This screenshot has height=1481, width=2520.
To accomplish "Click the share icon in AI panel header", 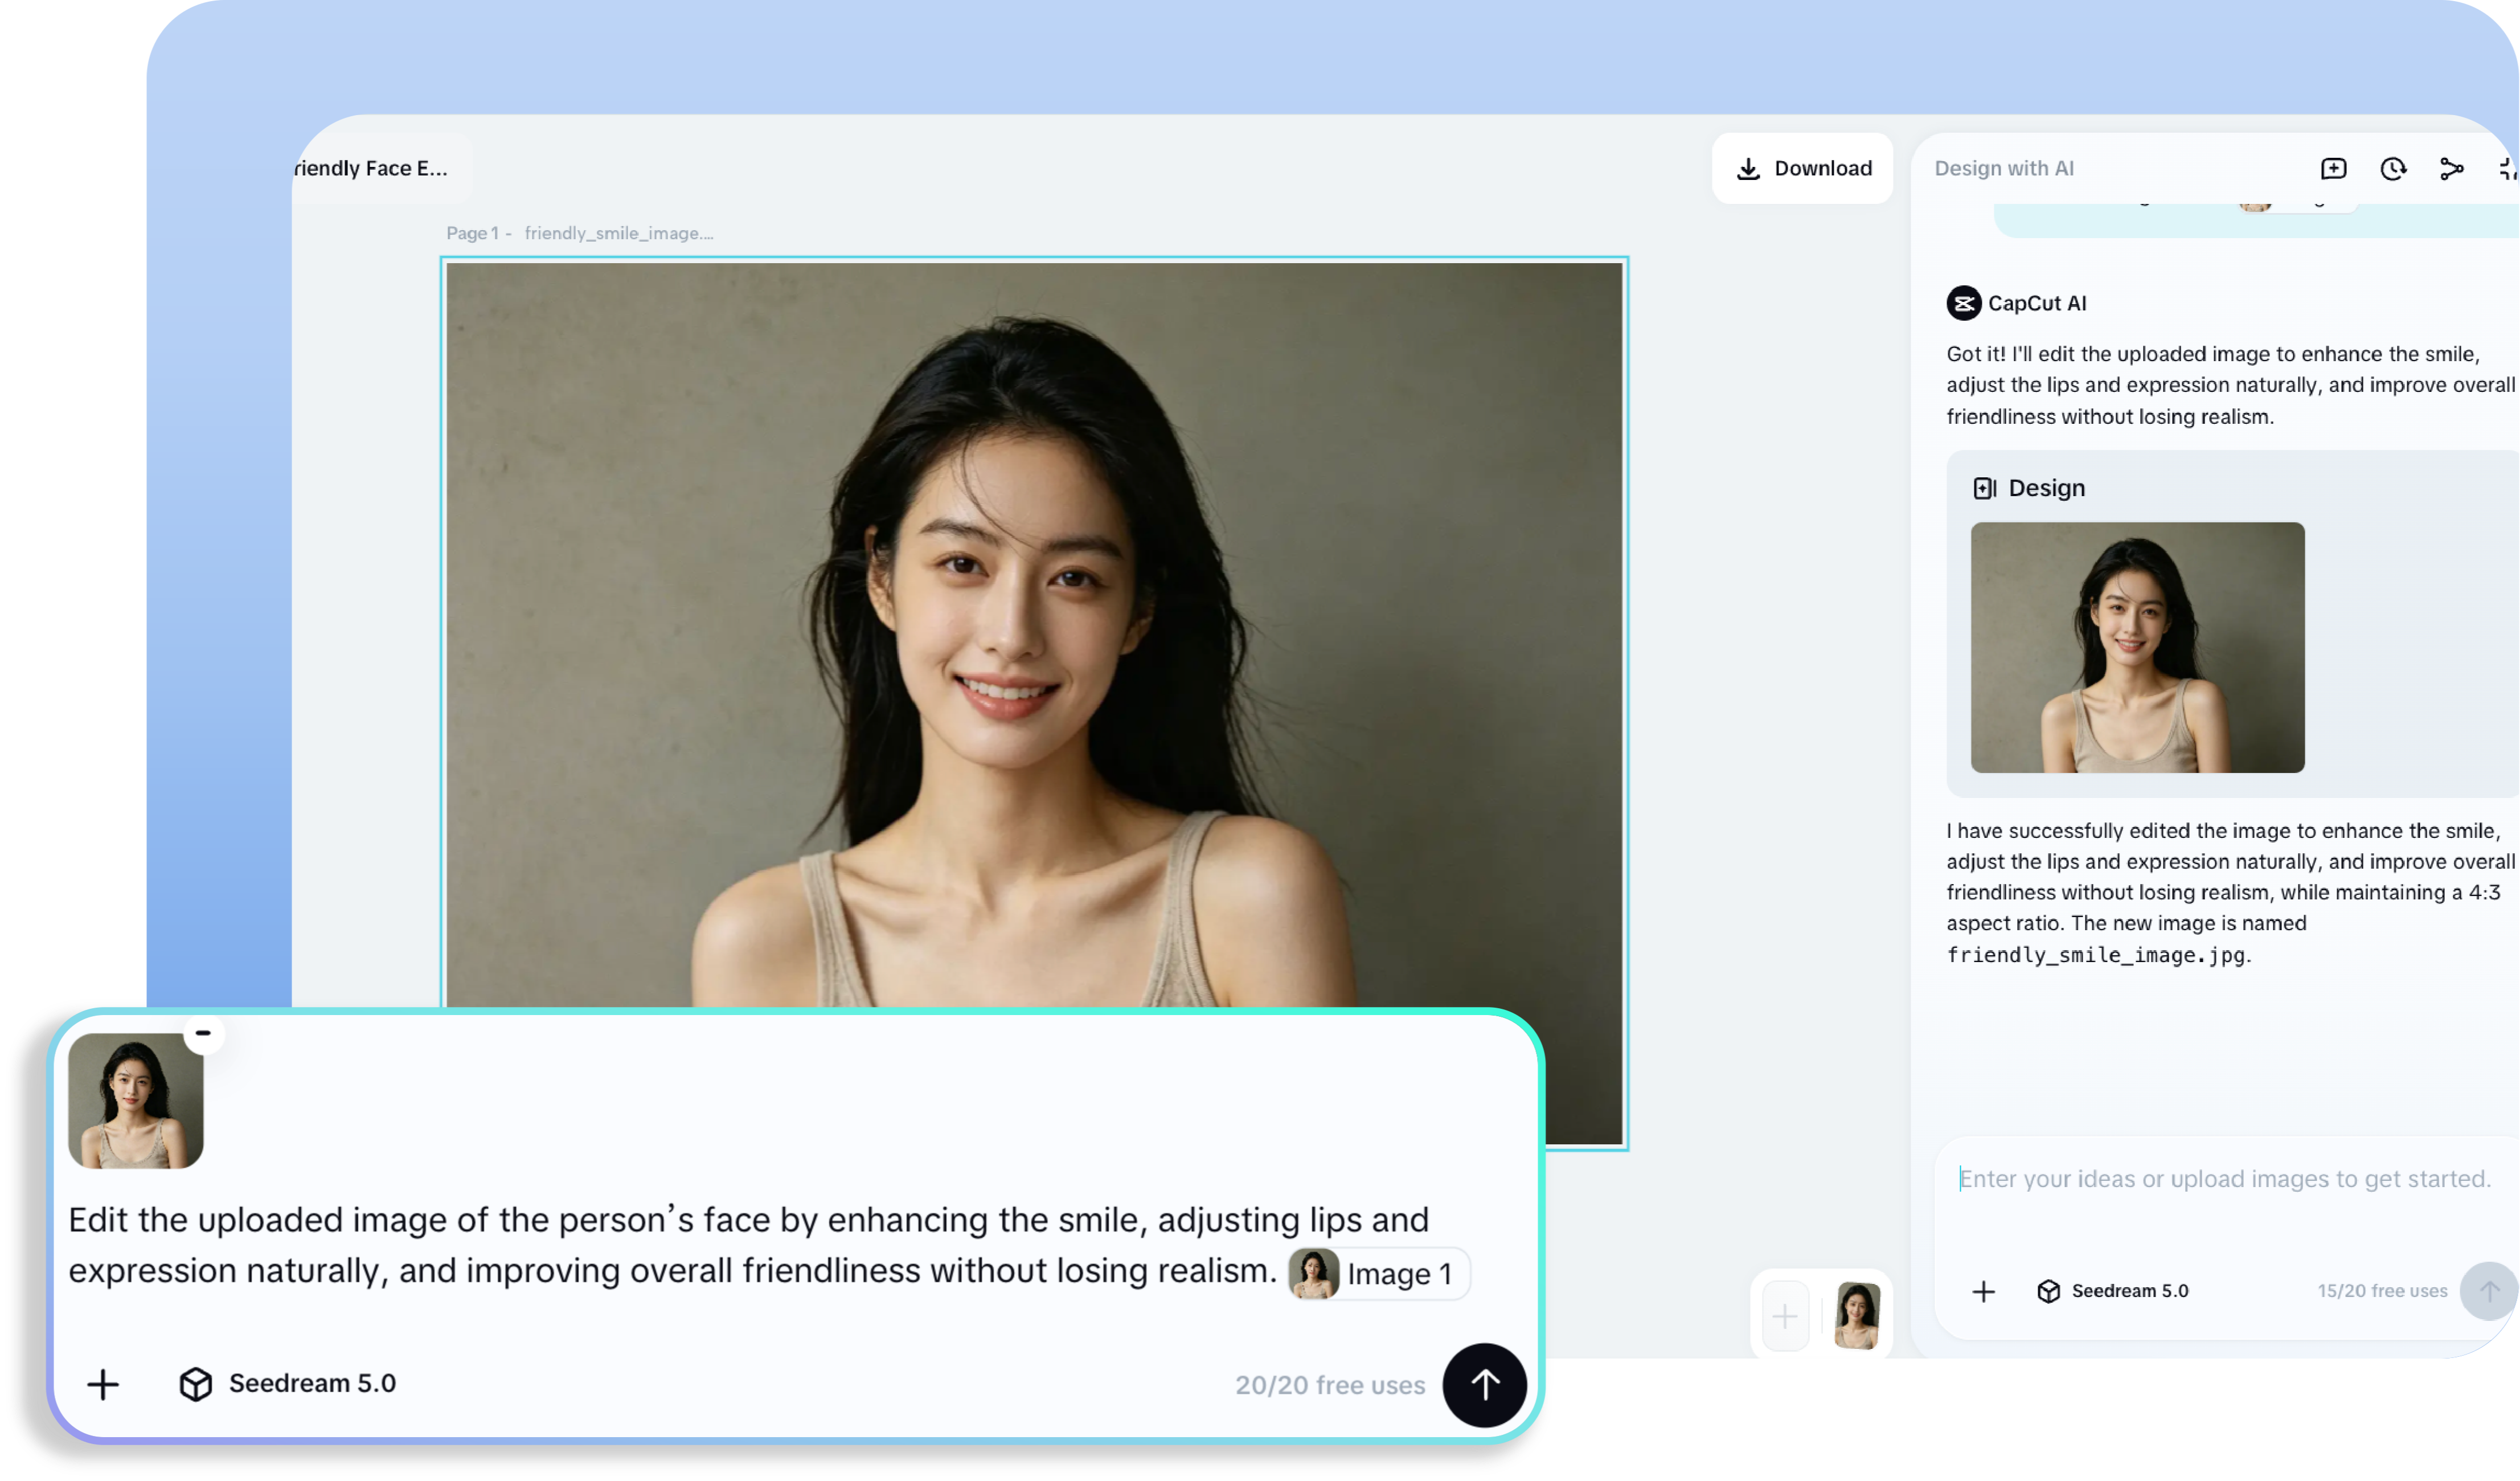I will tap(2451, 169).
